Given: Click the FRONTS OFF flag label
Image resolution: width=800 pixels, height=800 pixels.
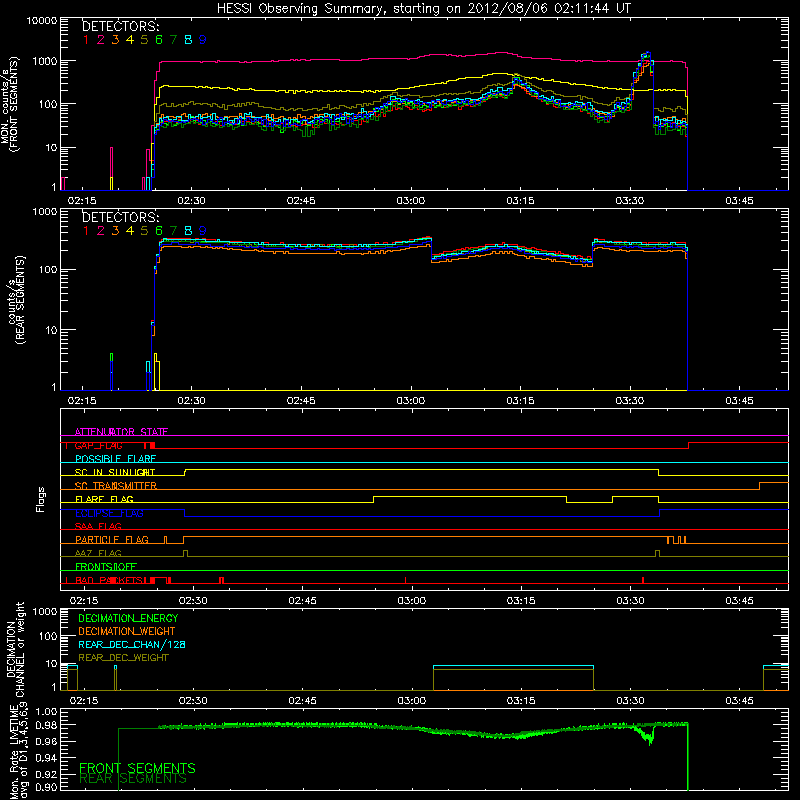Looking at the screenshot, I should pos(106,566).
